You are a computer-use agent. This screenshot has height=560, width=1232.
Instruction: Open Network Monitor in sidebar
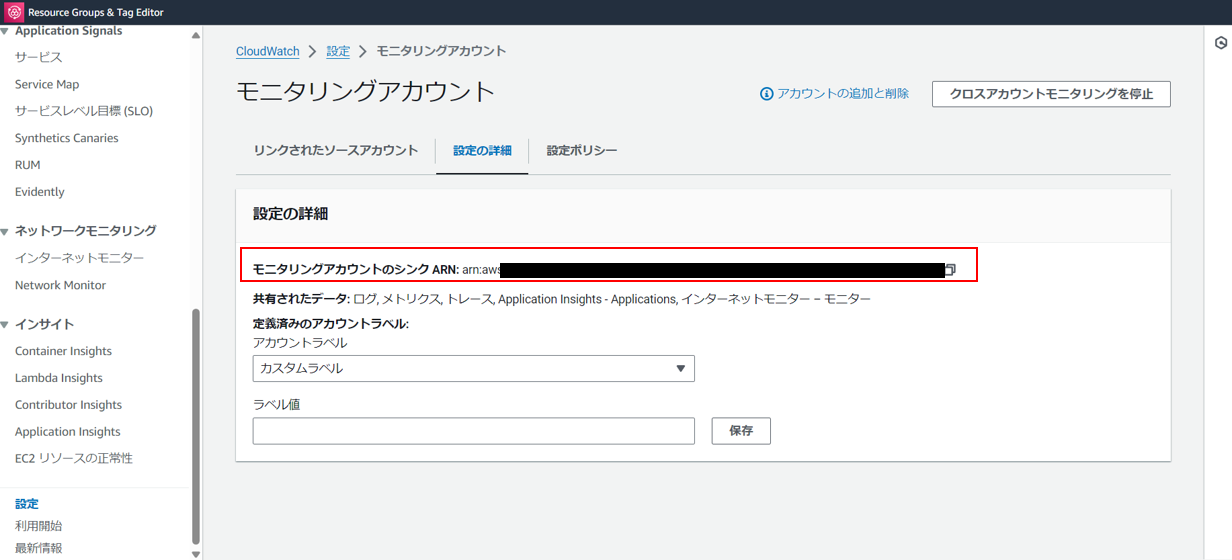click(x=60, y=285)
